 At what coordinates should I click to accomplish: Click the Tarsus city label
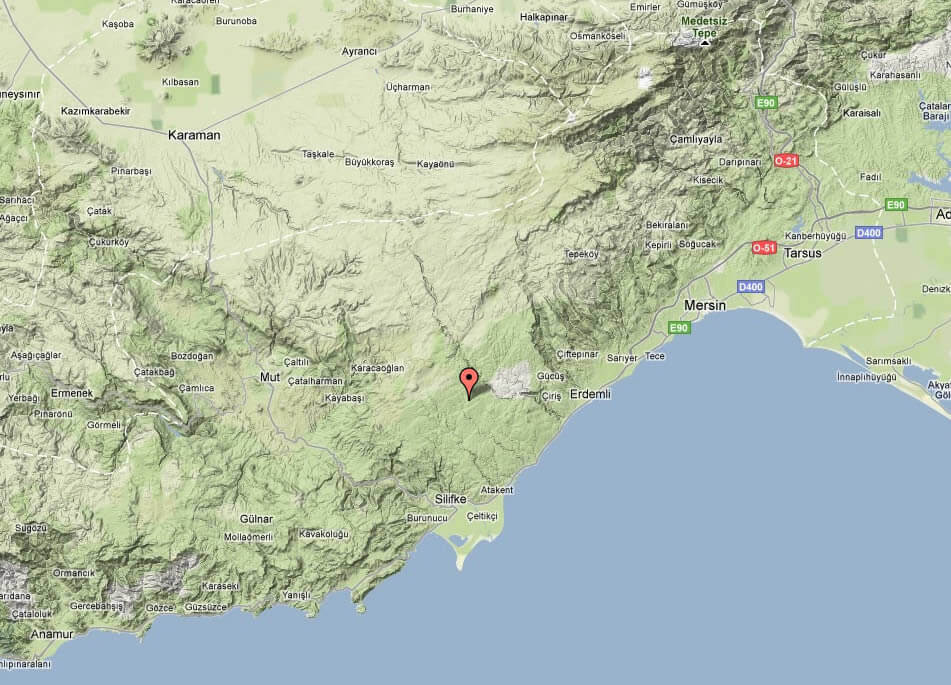[x=802, y=253]
